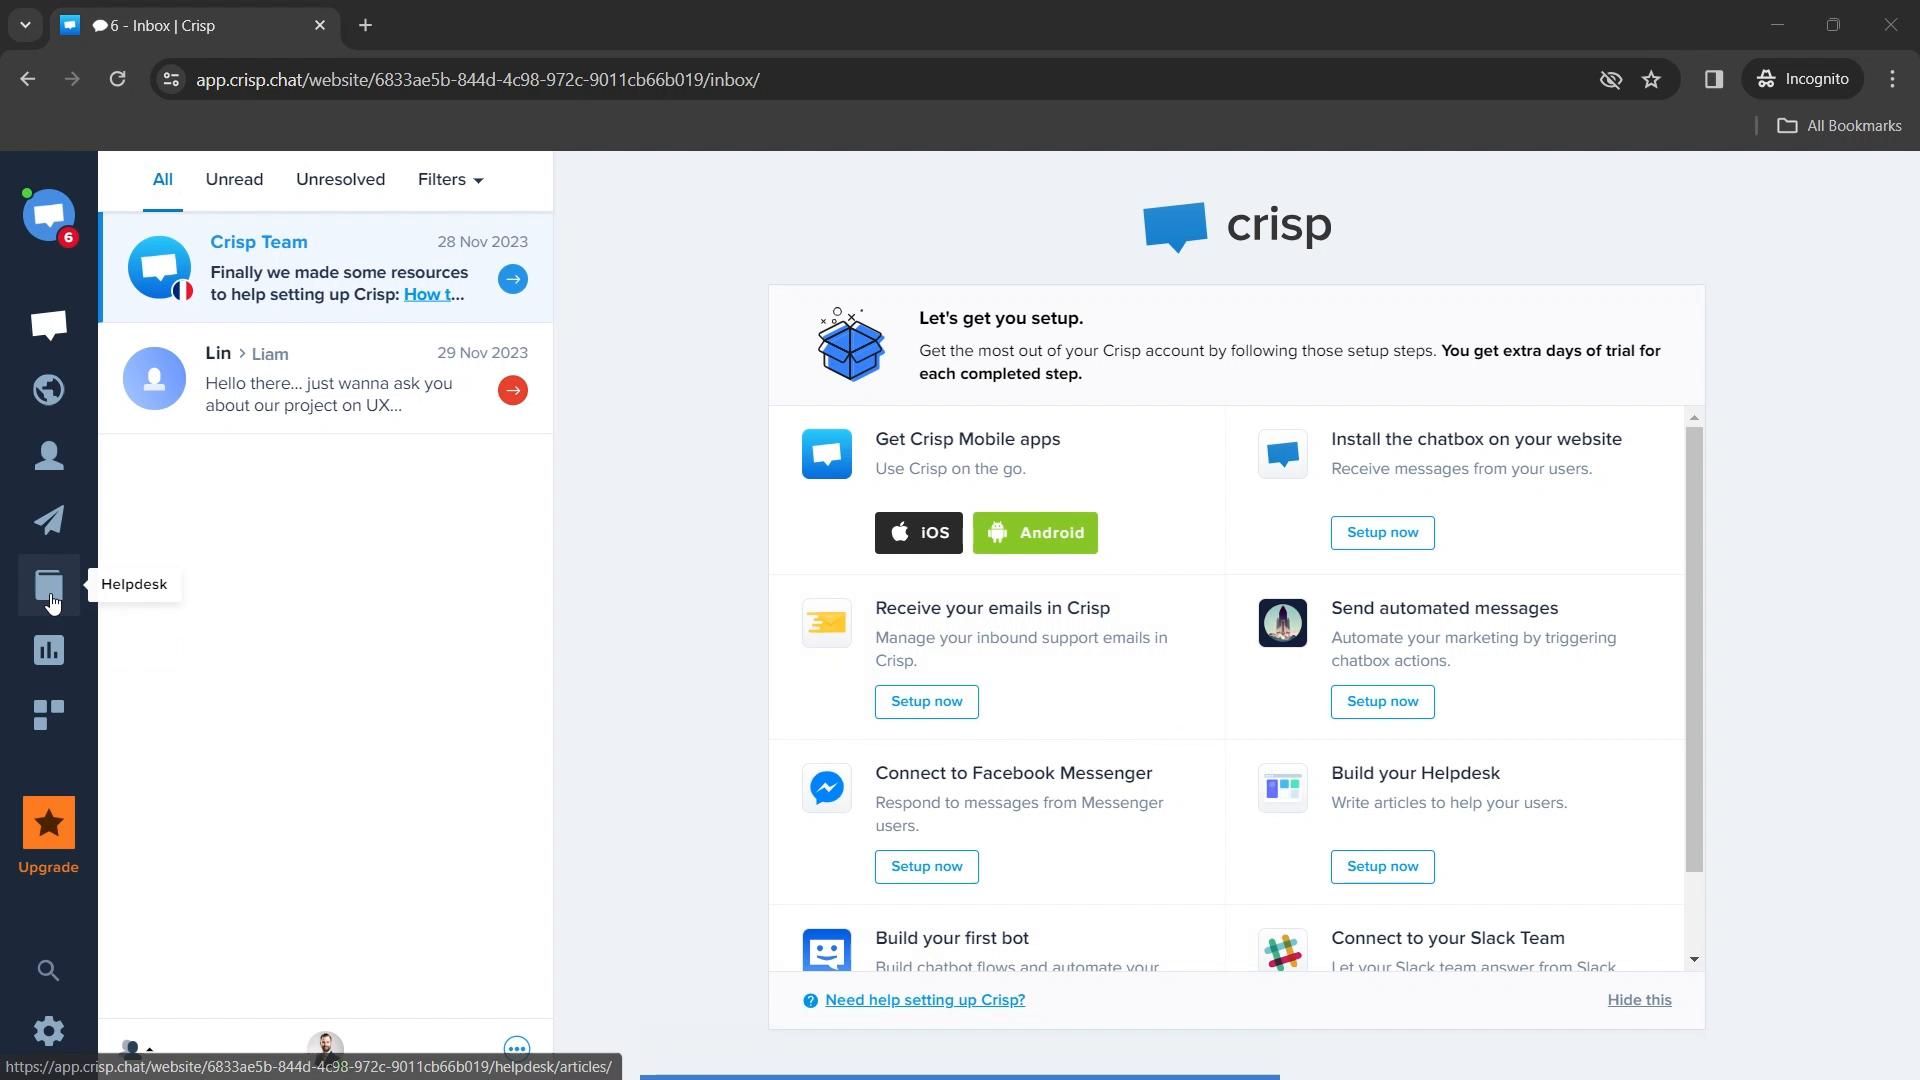
Task: Go back in browser history
Action: [28, 79]
